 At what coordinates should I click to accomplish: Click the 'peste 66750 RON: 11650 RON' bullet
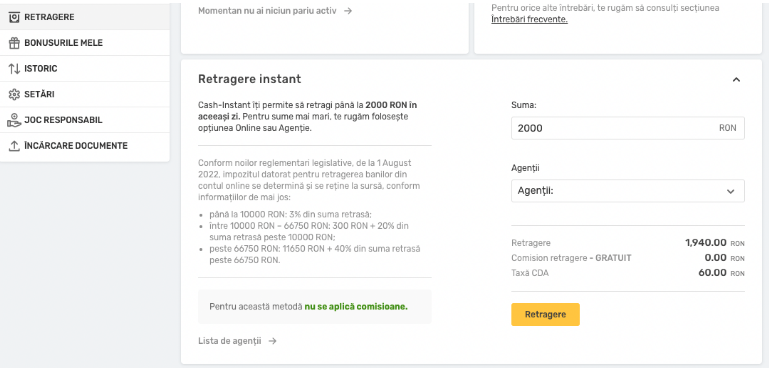pyautogui.click(x=314, y=255)
